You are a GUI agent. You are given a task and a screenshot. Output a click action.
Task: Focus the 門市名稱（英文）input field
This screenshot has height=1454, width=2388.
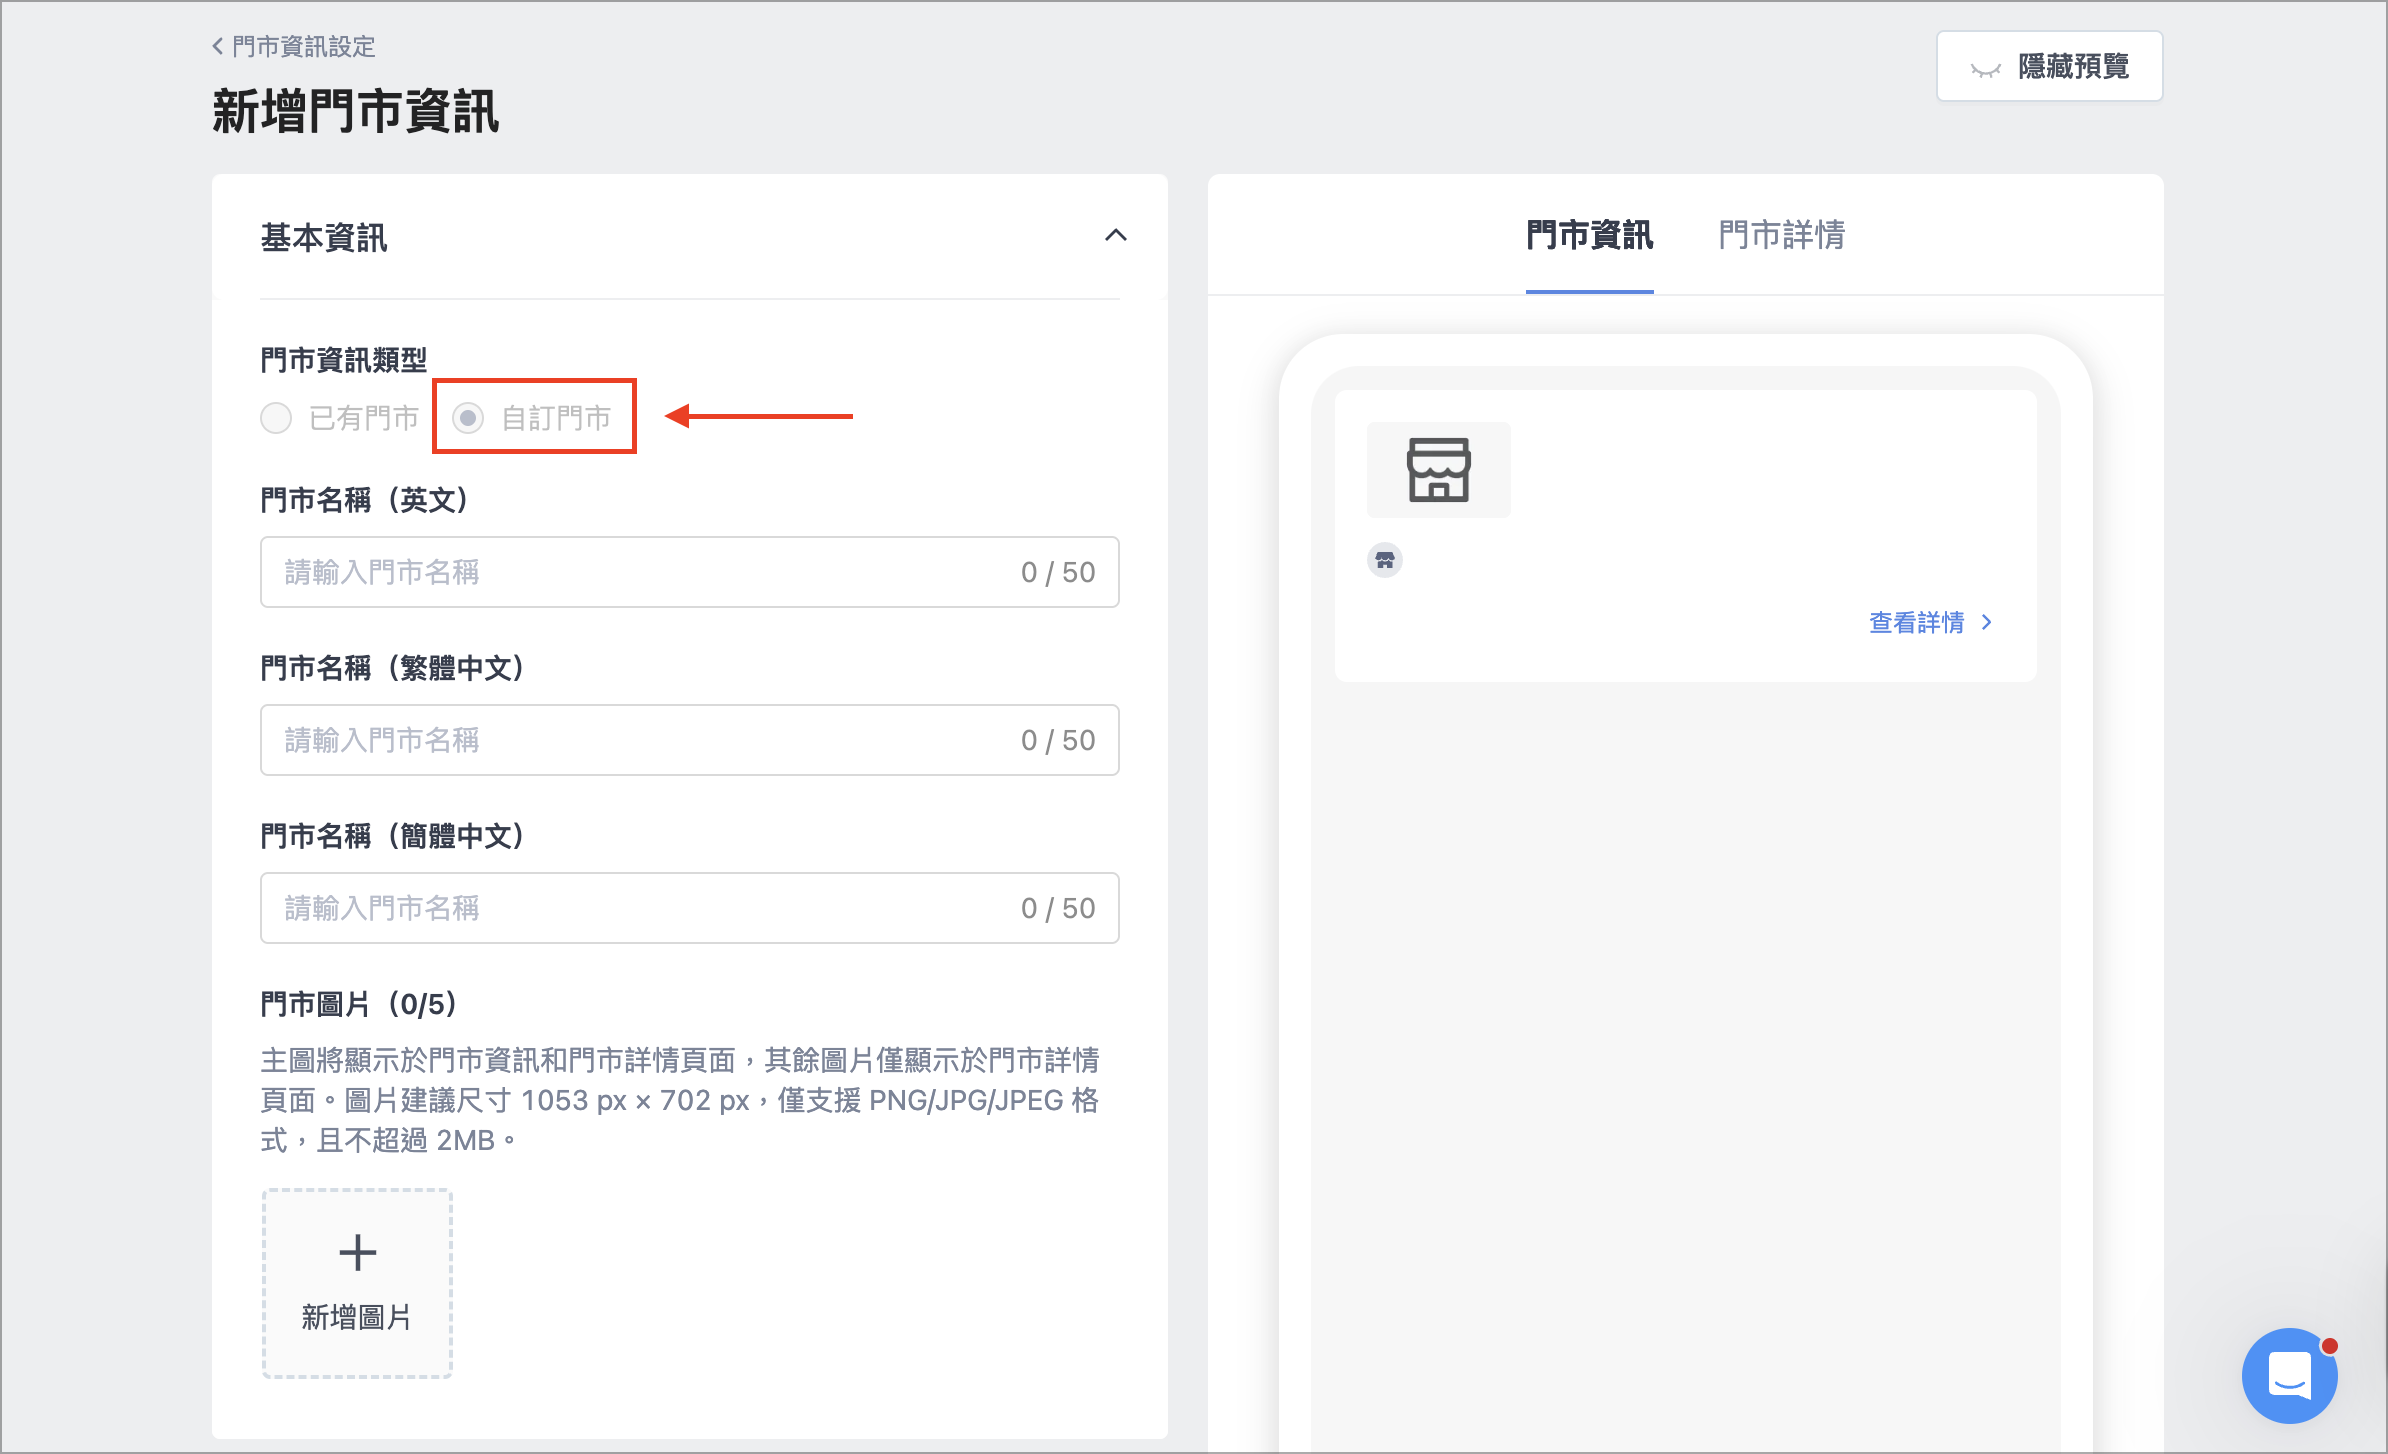tap(689, 572)
